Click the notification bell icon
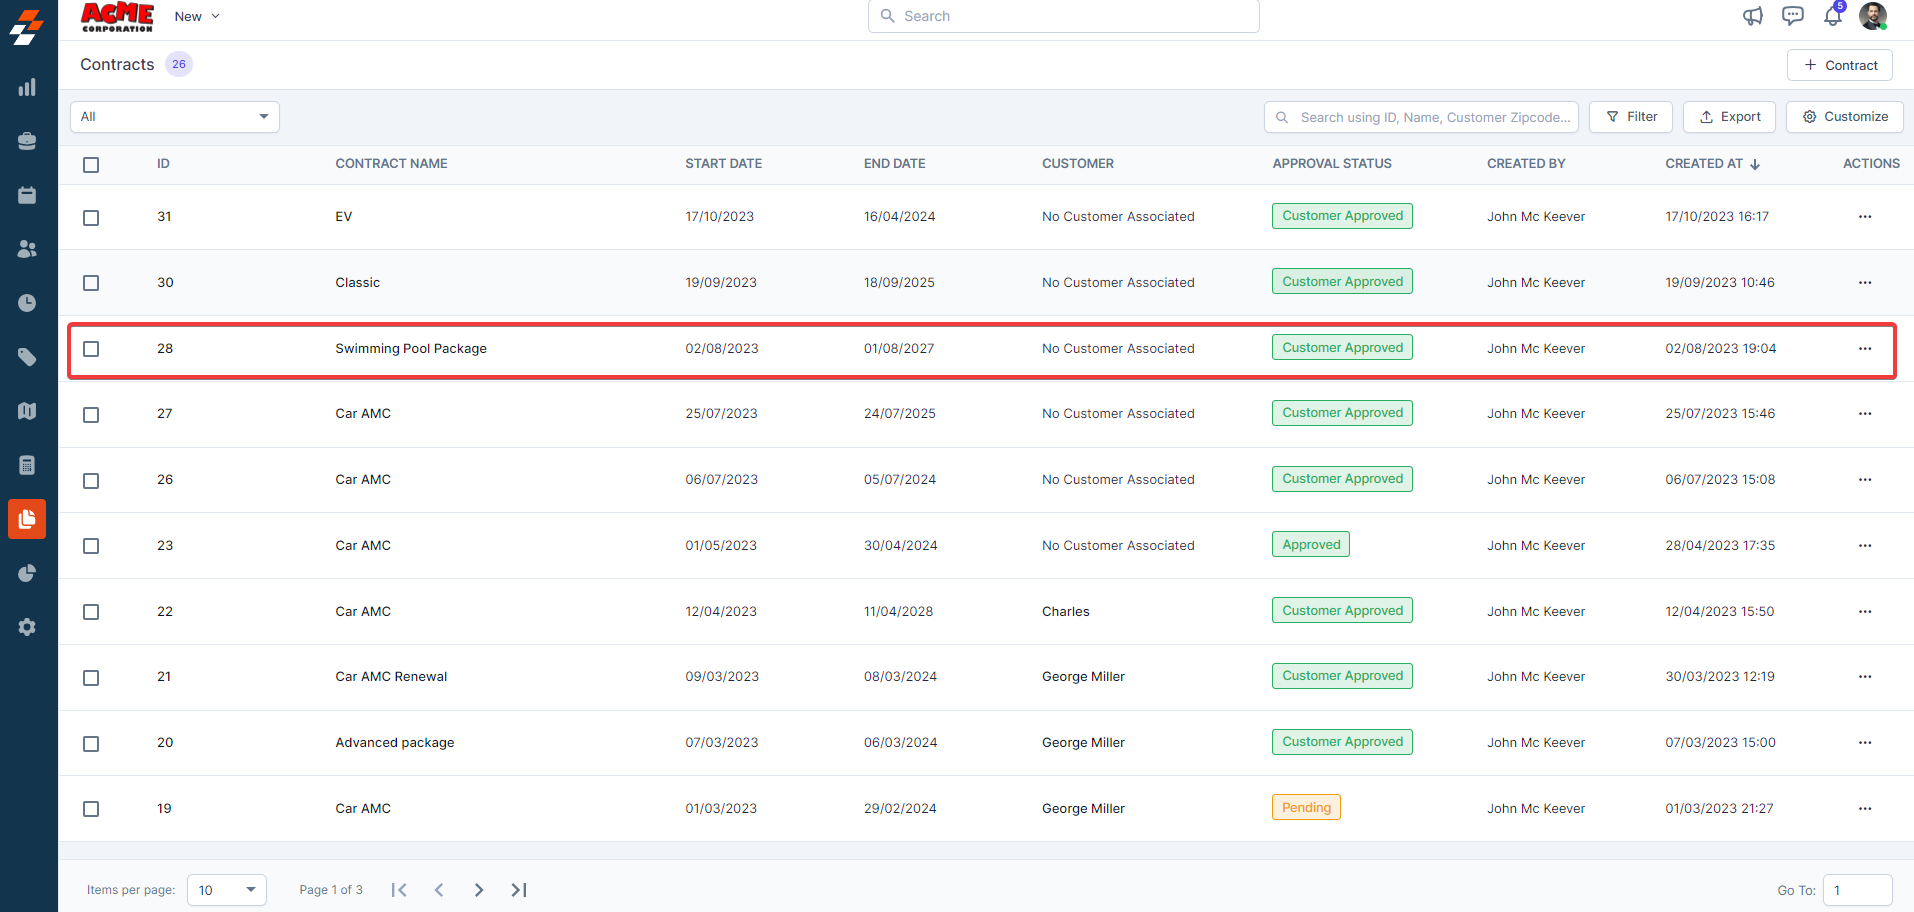 pos(1832,16)
